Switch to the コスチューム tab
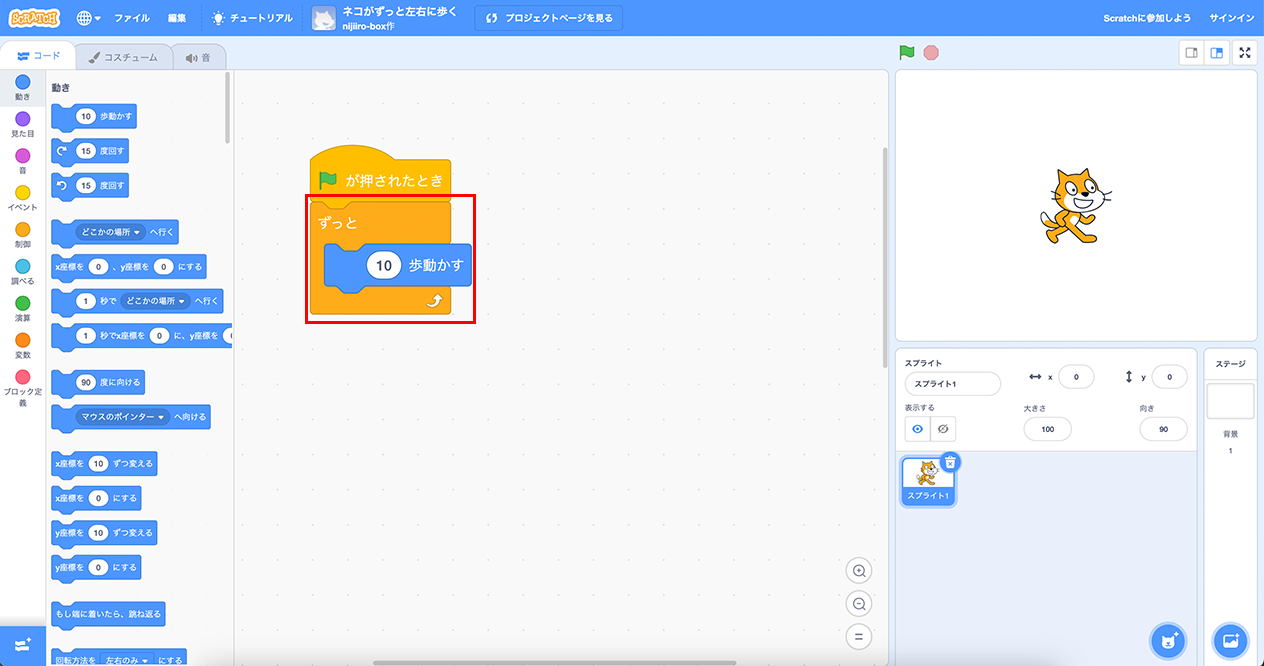Viewport: 1264px width, 666px height. point(123,57)
